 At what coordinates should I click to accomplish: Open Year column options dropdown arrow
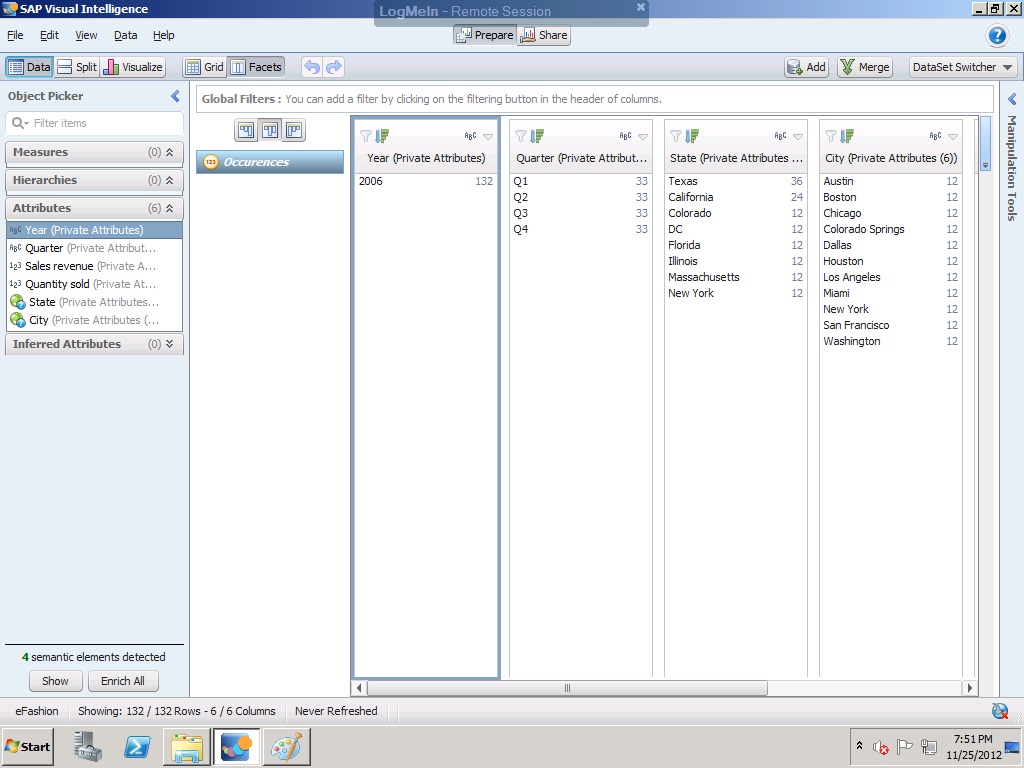click(x=488, y=136)
